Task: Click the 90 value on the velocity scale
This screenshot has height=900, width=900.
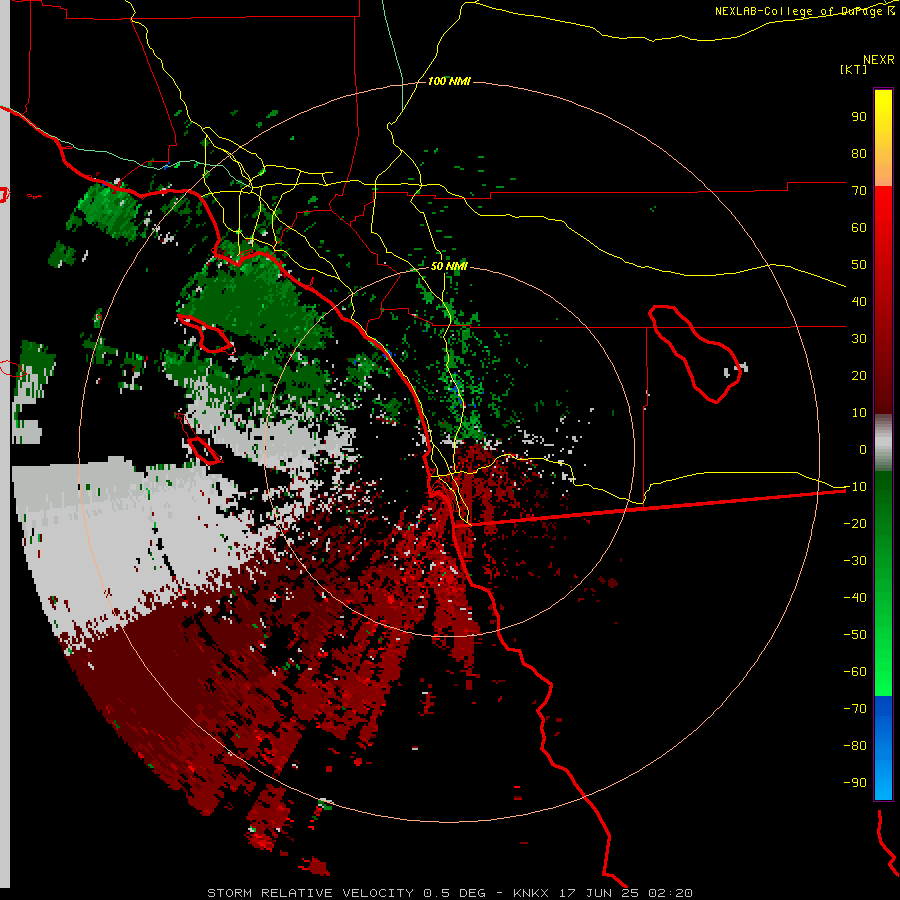Action: 859,117
